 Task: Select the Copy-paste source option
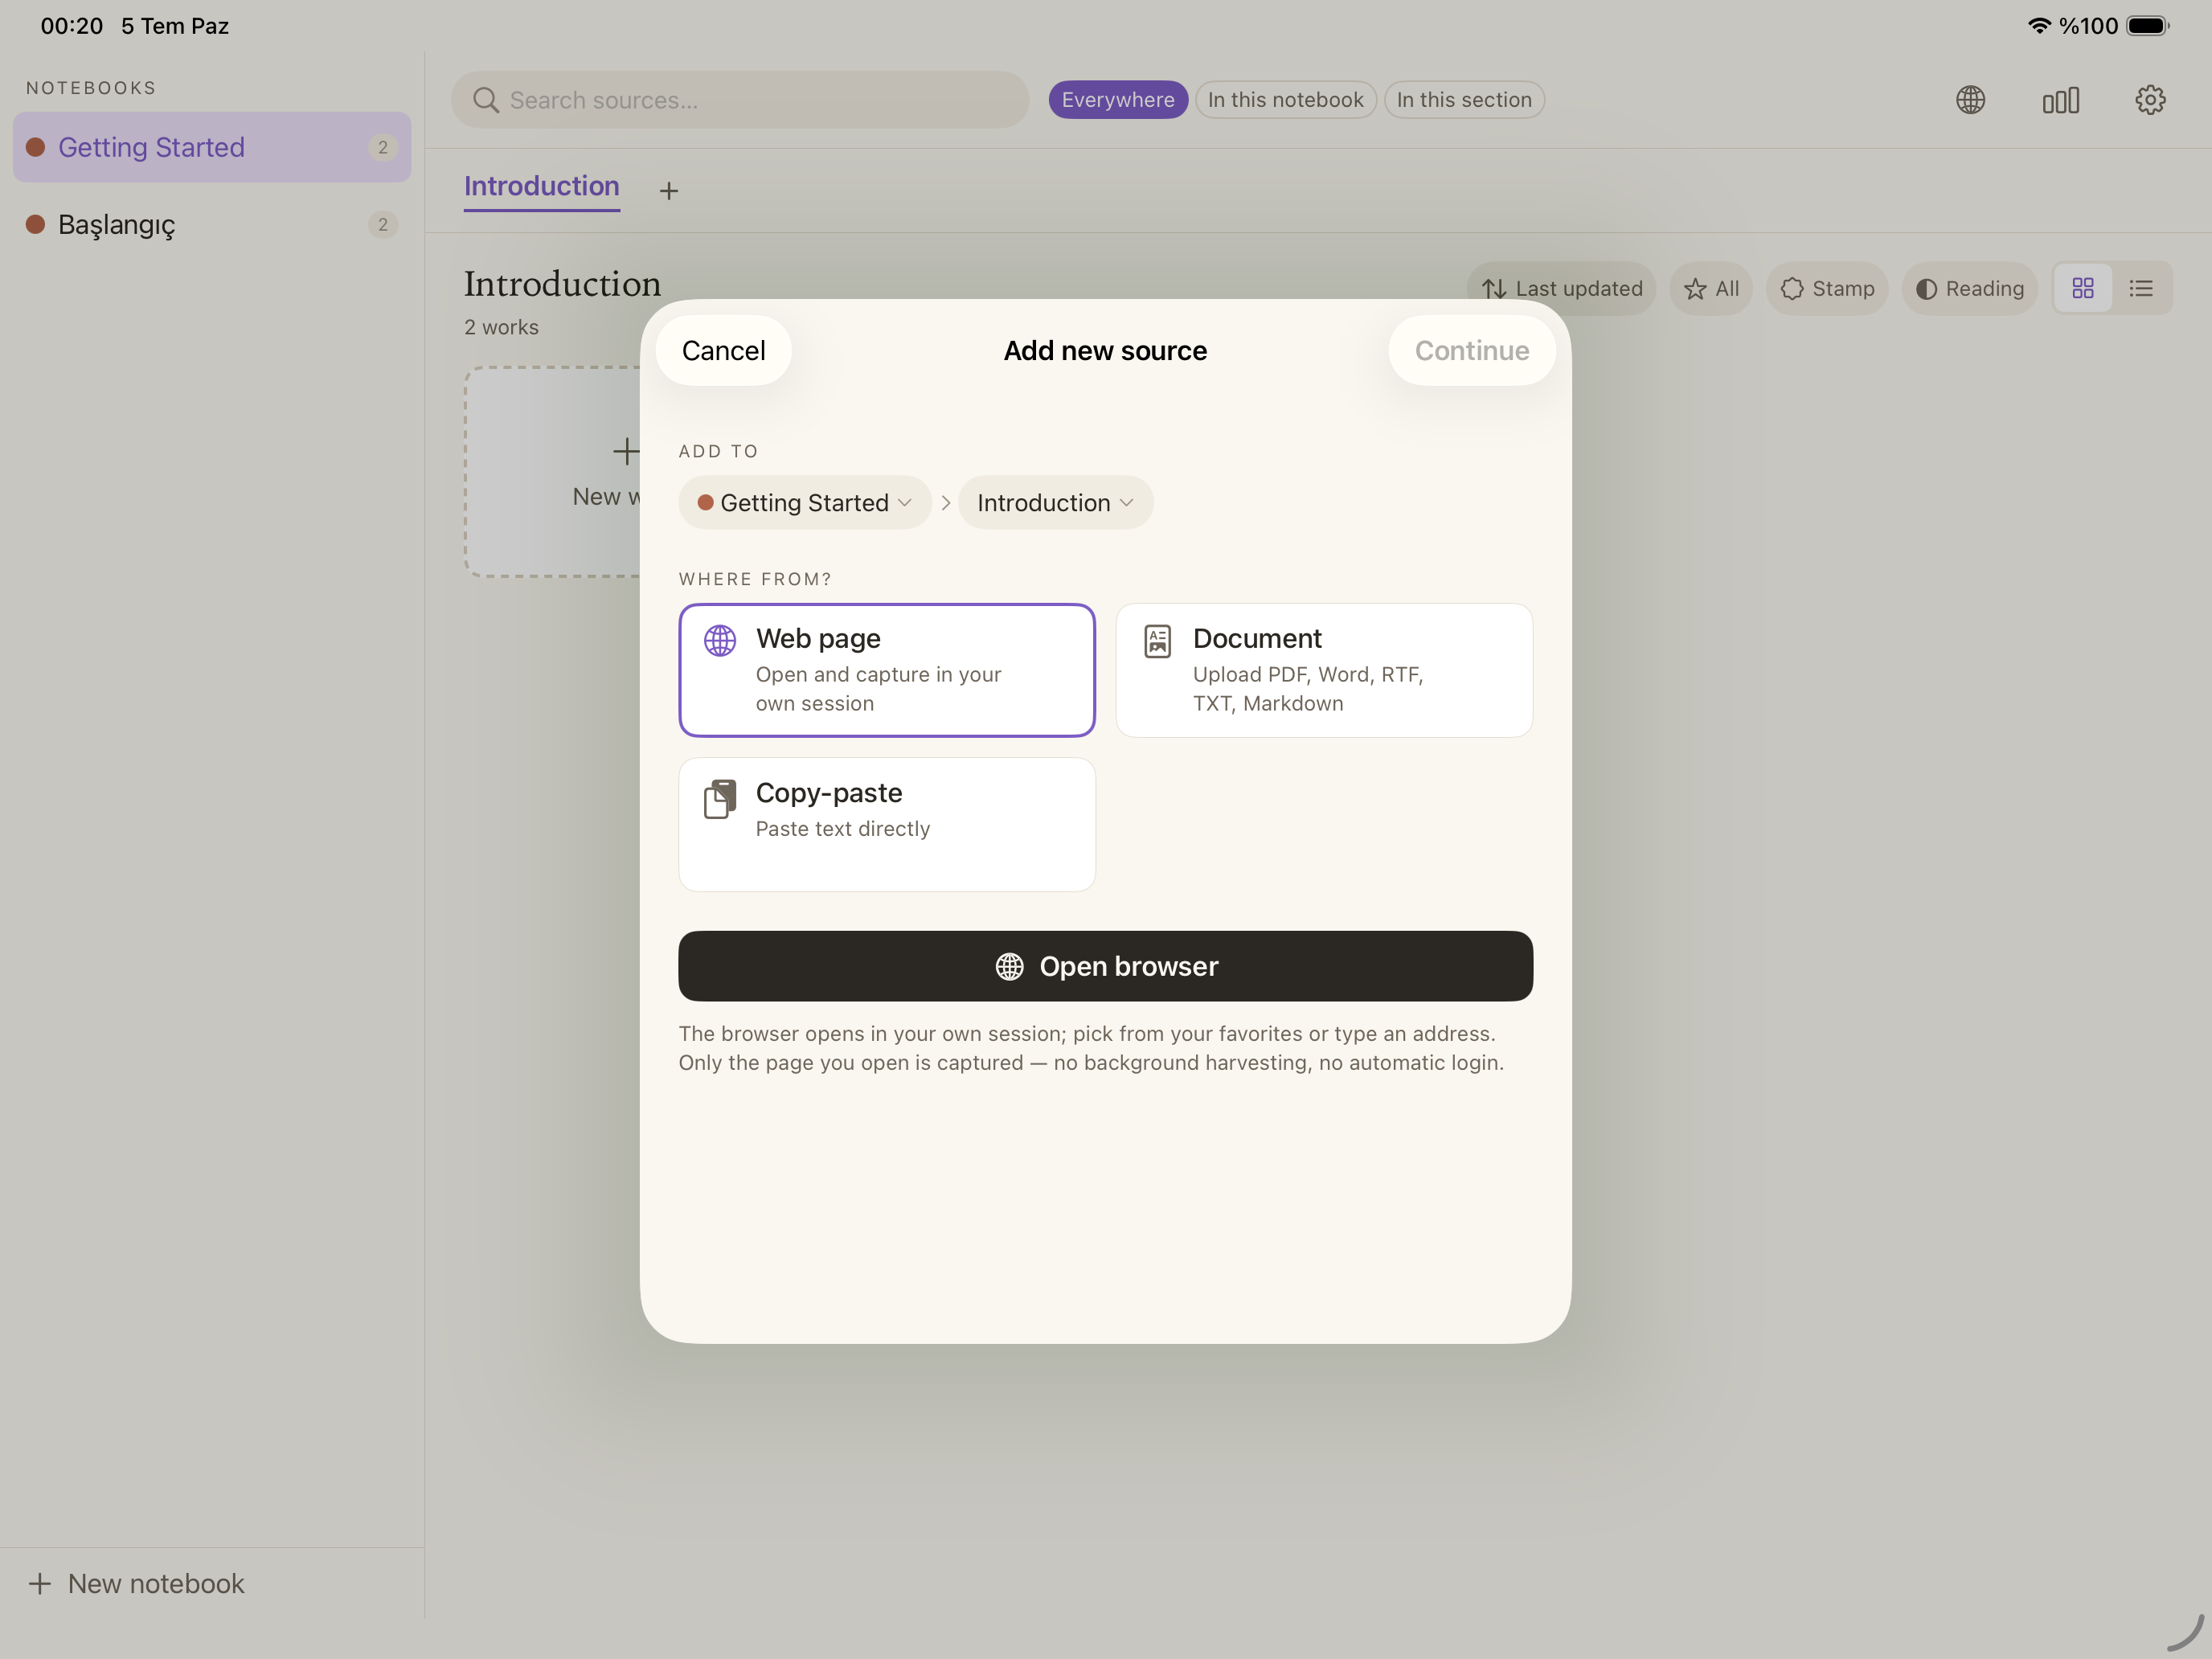887,824
